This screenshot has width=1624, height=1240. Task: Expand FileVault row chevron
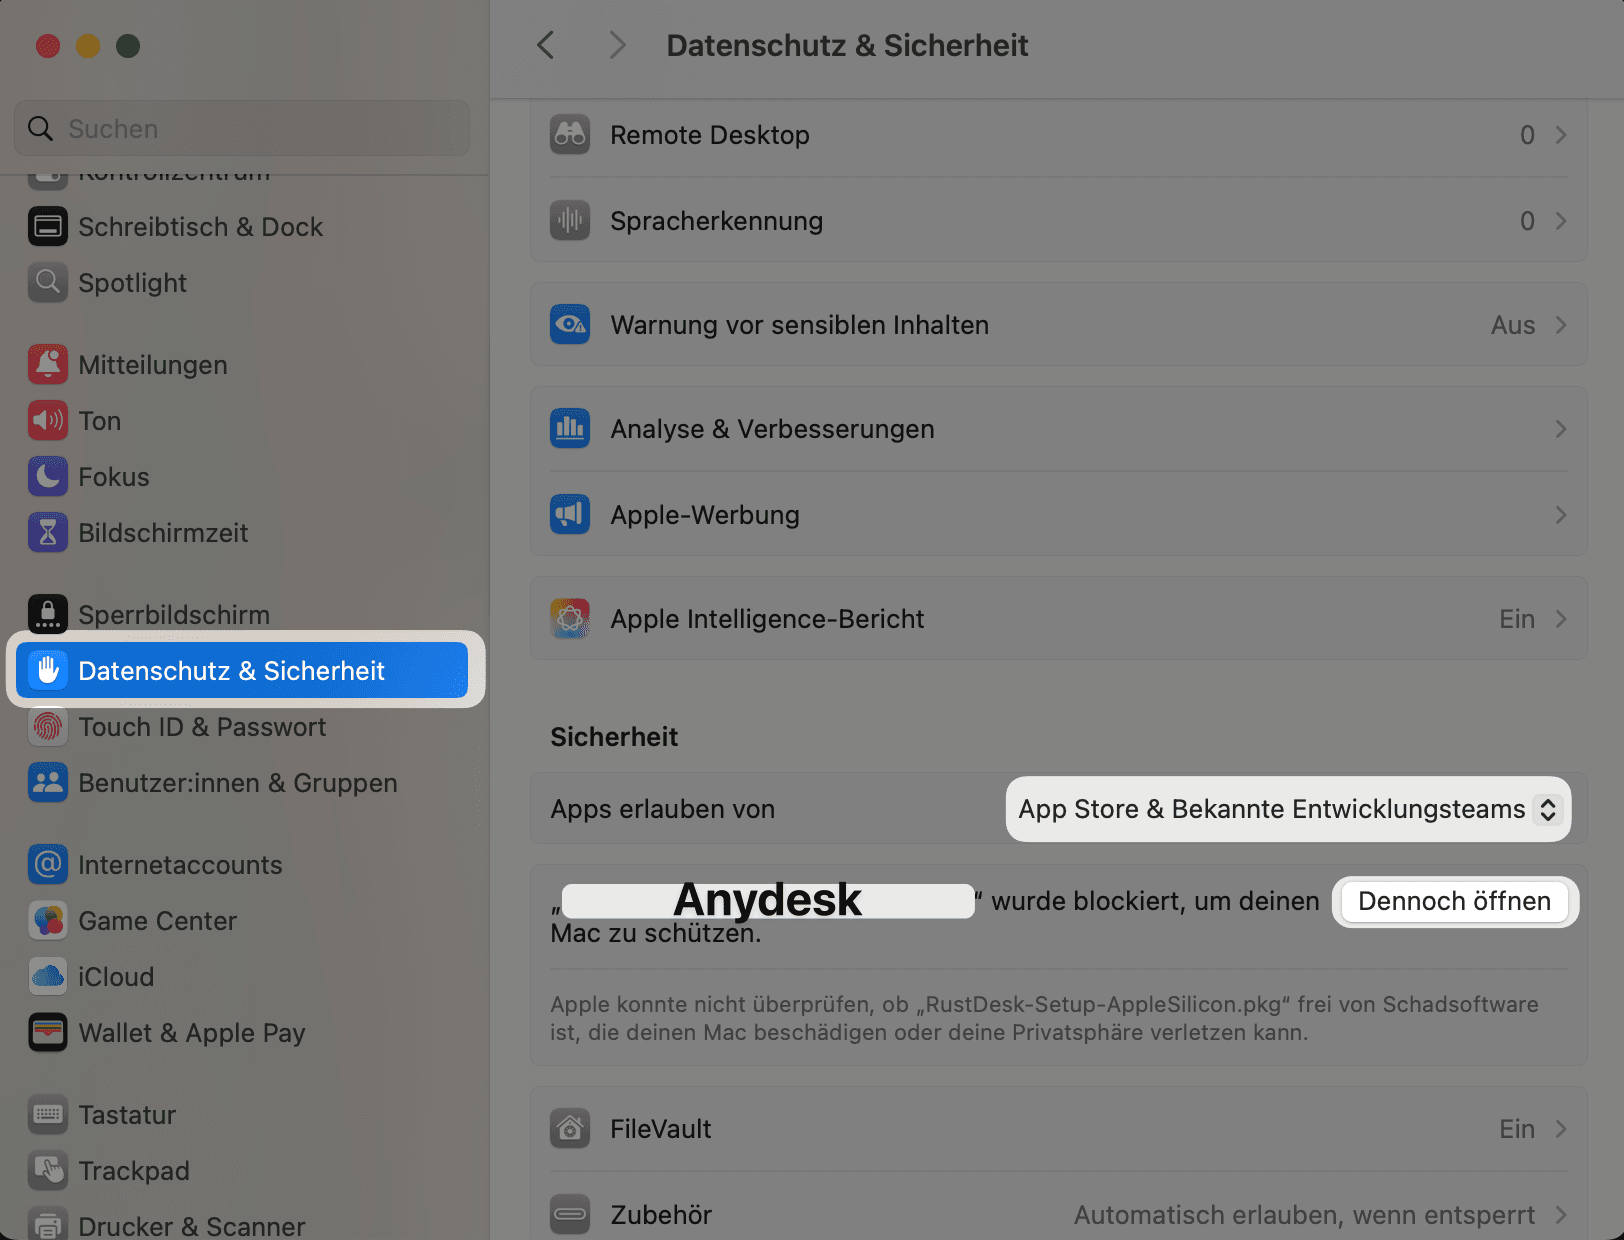[x=1561, y=1129]
